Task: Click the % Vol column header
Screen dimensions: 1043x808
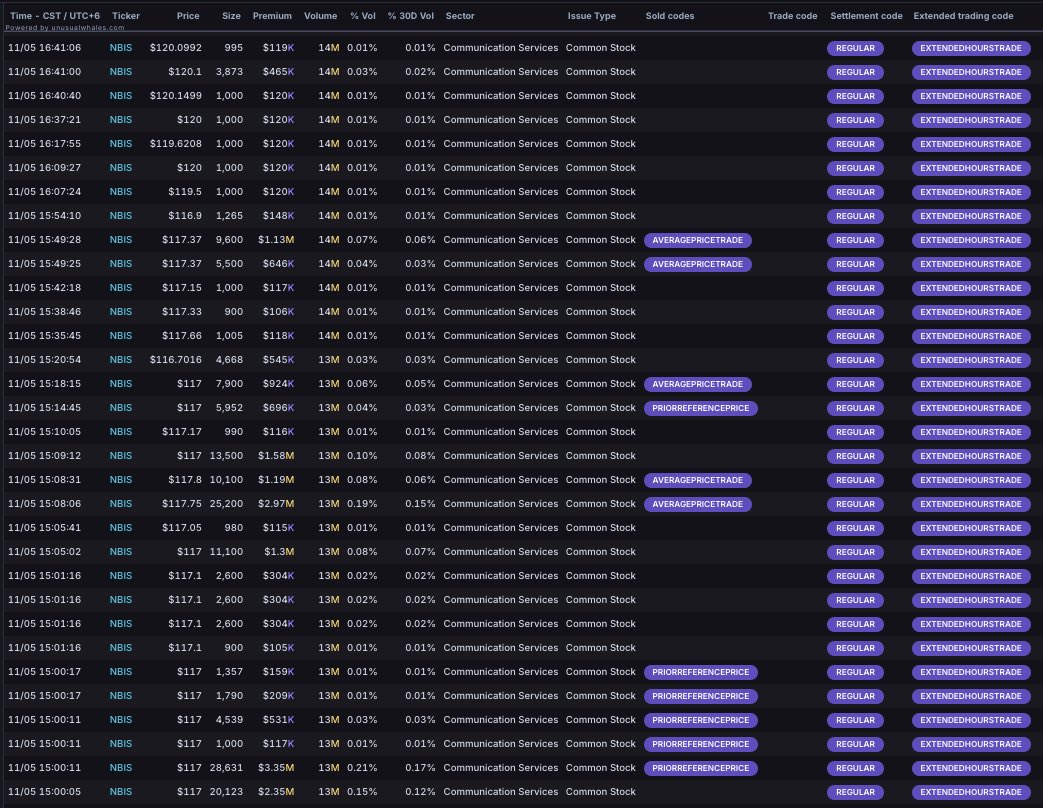Action: coord(363,16)
